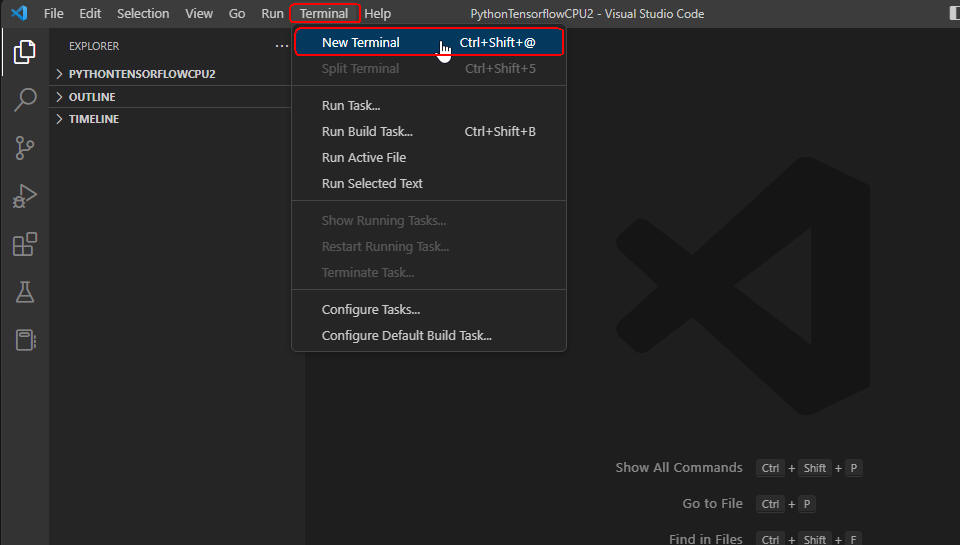Open Source Control view icon
This screenshot has height=545, width=960.
pos(24,148)
